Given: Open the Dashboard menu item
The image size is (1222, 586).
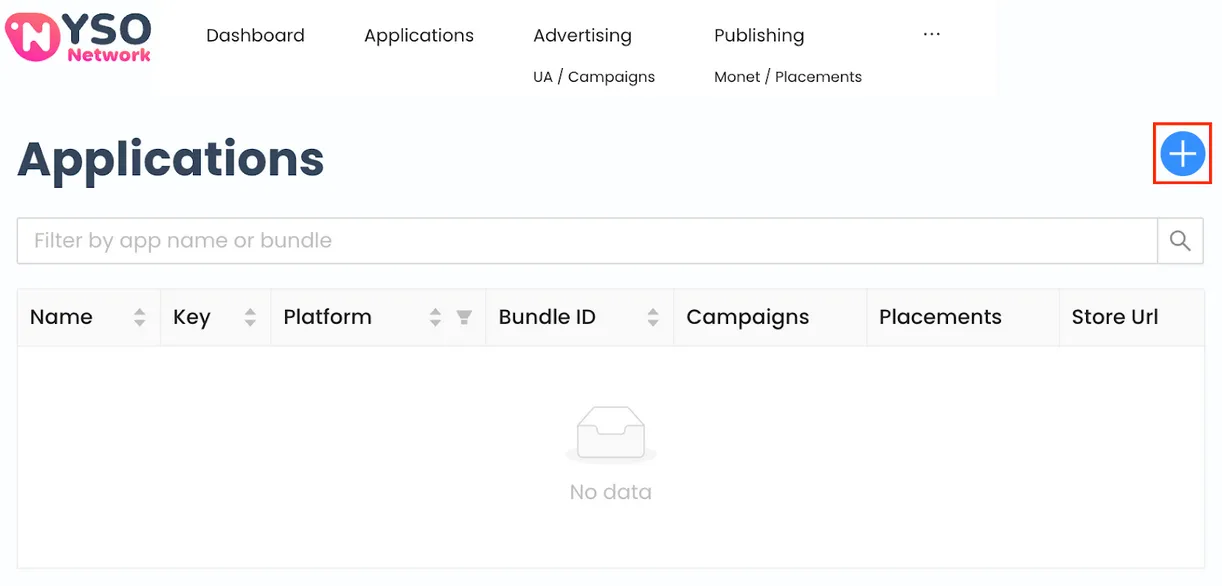Looking at the screenshot, I should point(255,35).
